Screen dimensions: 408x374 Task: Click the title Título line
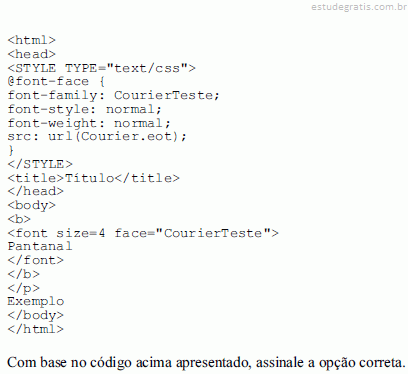tap(93, 178)
